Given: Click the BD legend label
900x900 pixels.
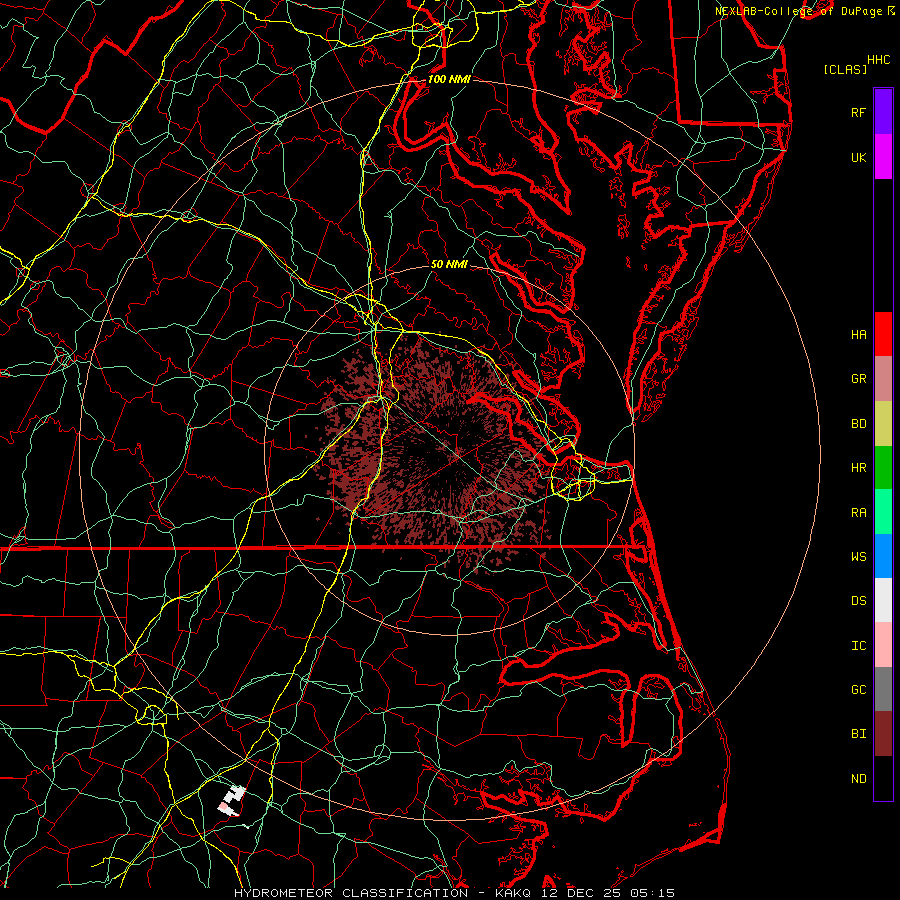Looking at the screenshot, I should pyautogui.click(x=858, y=424).
